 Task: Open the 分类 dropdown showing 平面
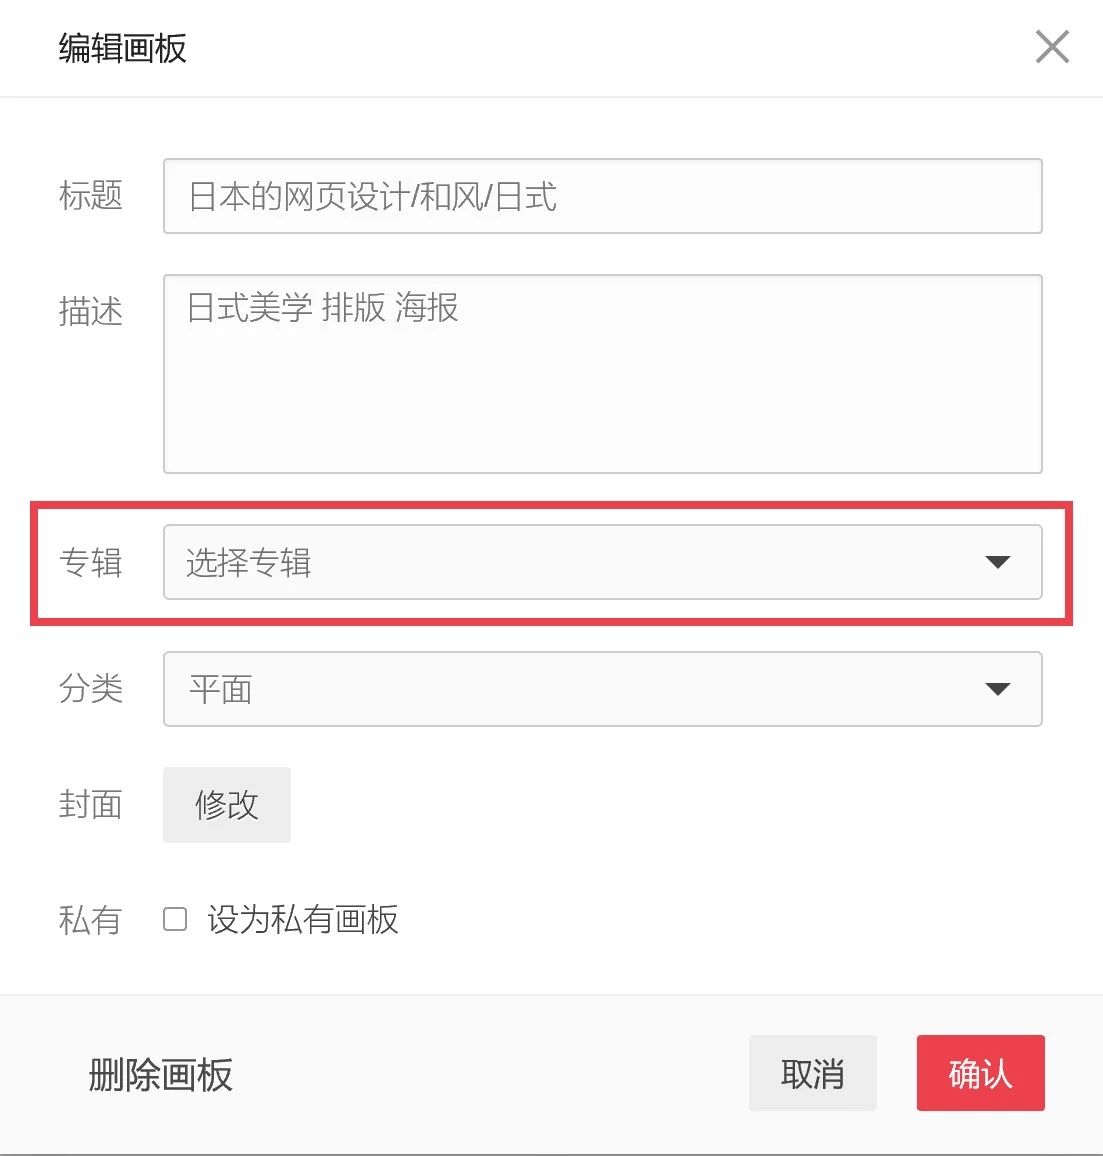click(602, 689)
